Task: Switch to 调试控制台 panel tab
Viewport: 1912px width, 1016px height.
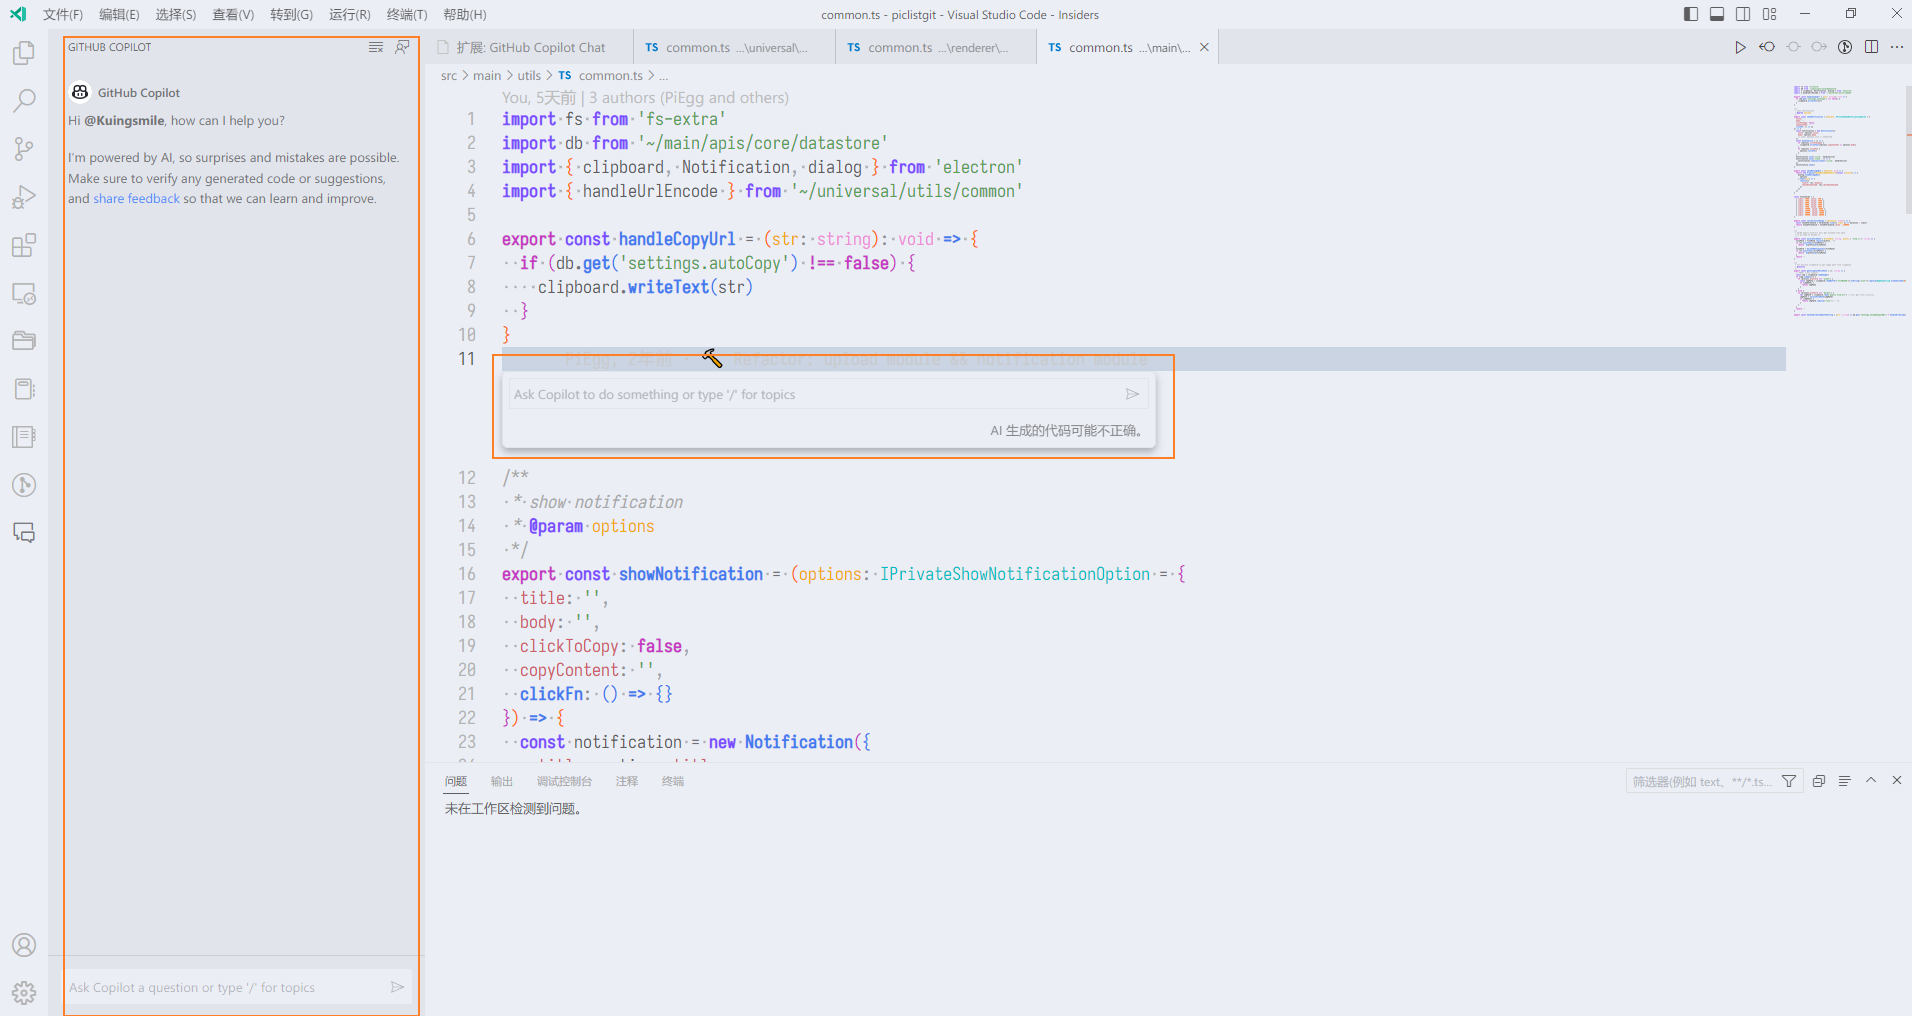Action: pyautogui.click(x=564, y=781)
